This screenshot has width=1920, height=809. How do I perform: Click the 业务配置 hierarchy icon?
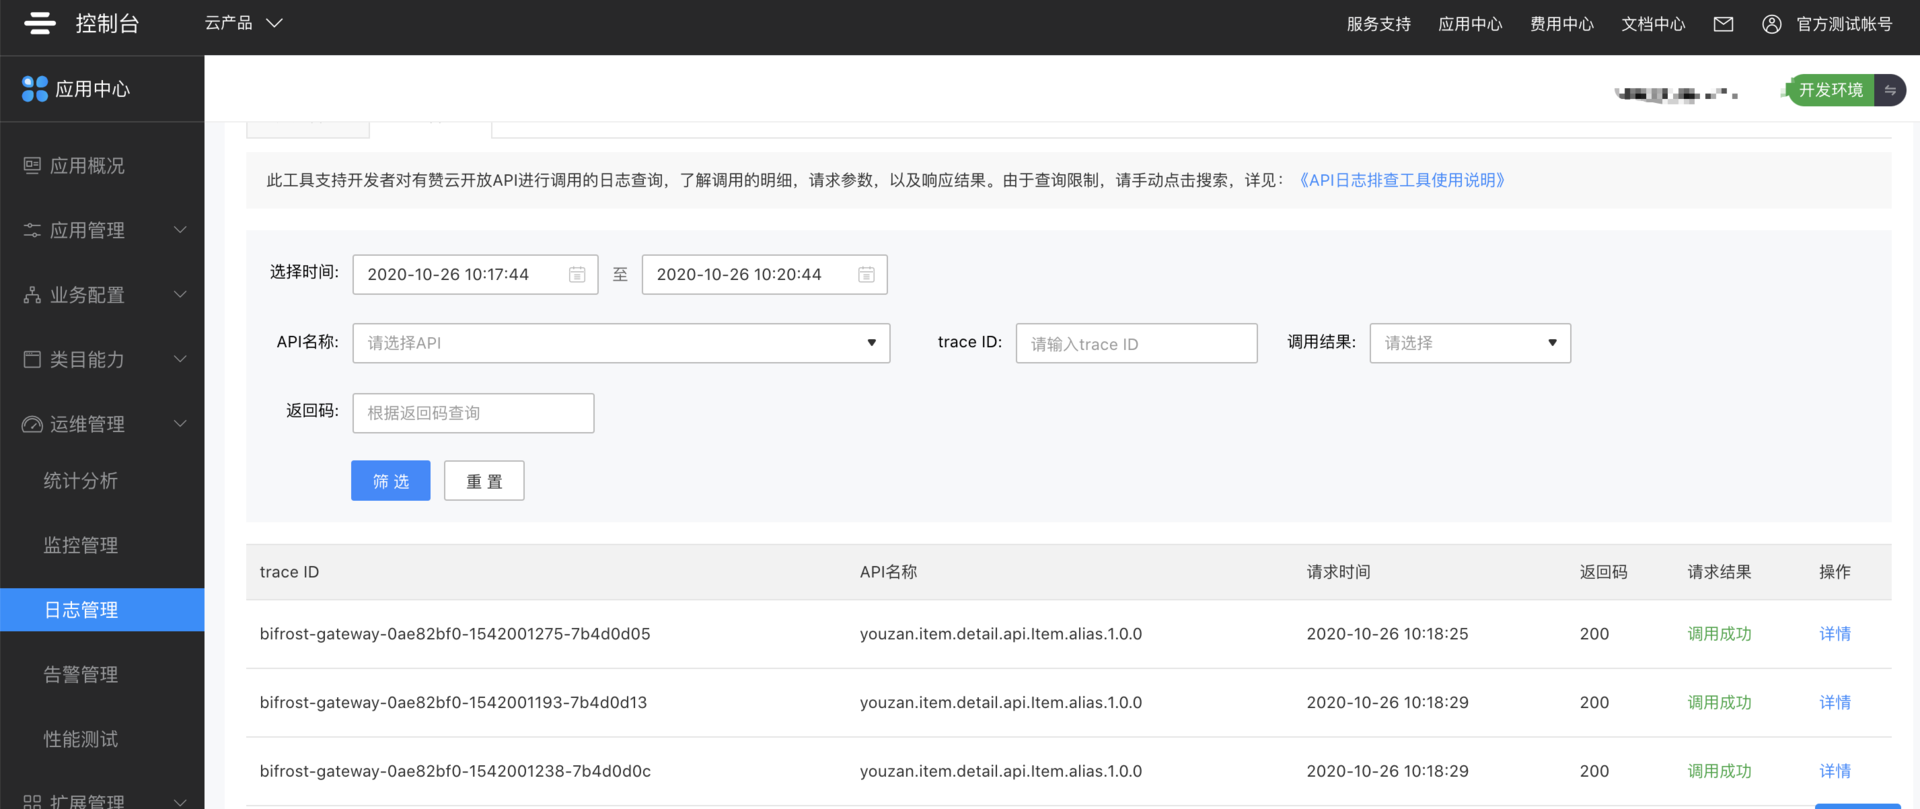pyautogui.click(x=32, y=295)
